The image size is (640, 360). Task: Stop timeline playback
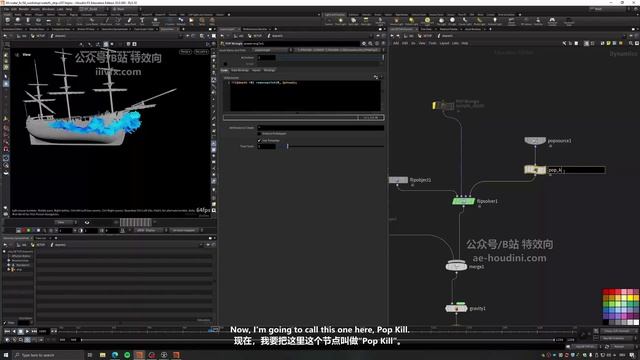point(20,331)
